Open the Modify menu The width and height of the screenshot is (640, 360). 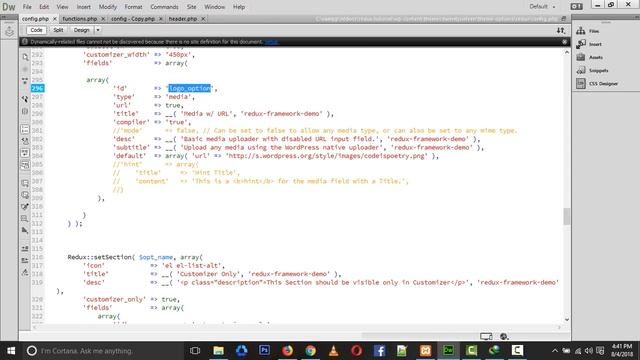click(x=108, y=7)
